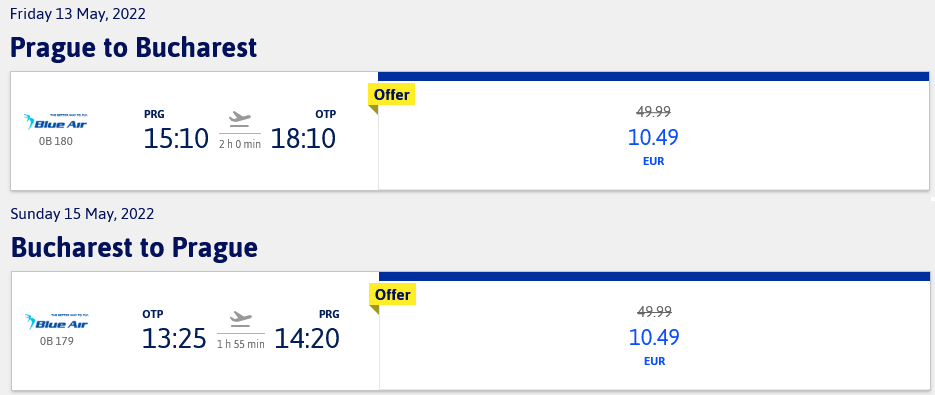Click the Prague to Bucharest heading
Viewport: 935px width, 395px height.
click(134, 47)
